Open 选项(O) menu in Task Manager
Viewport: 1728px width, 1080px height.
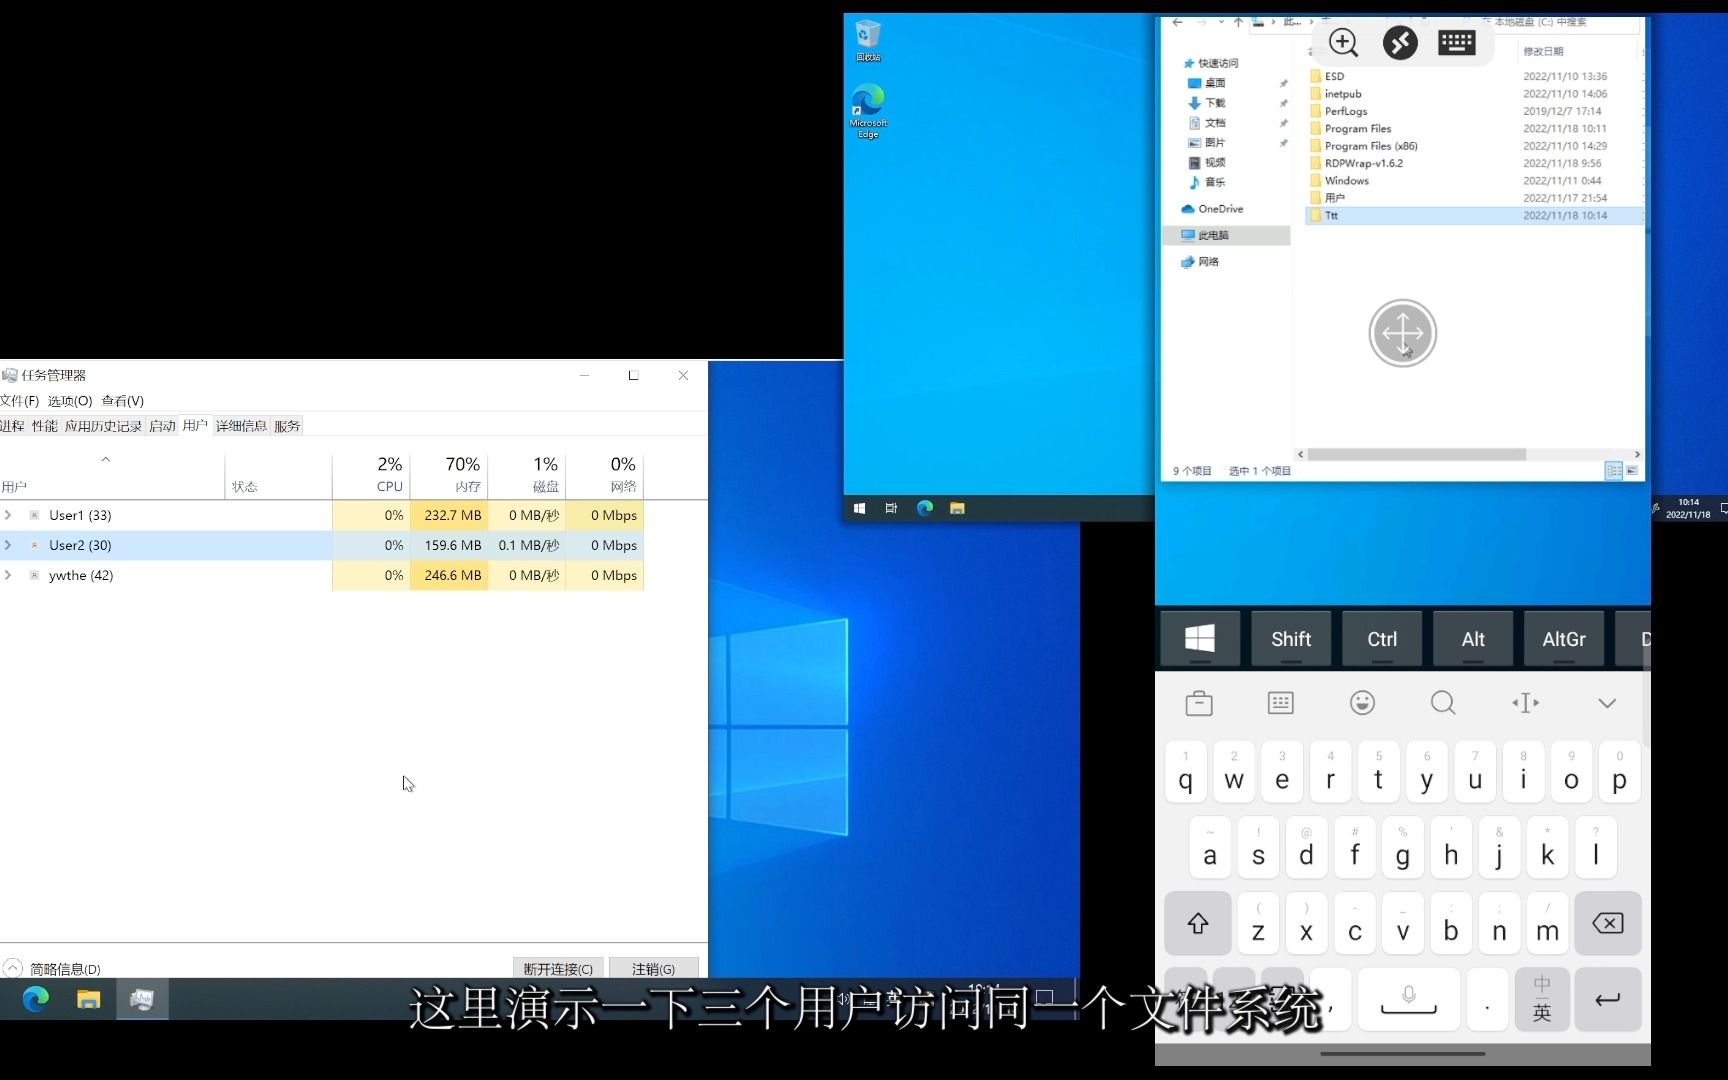click(x=70, y=401)
